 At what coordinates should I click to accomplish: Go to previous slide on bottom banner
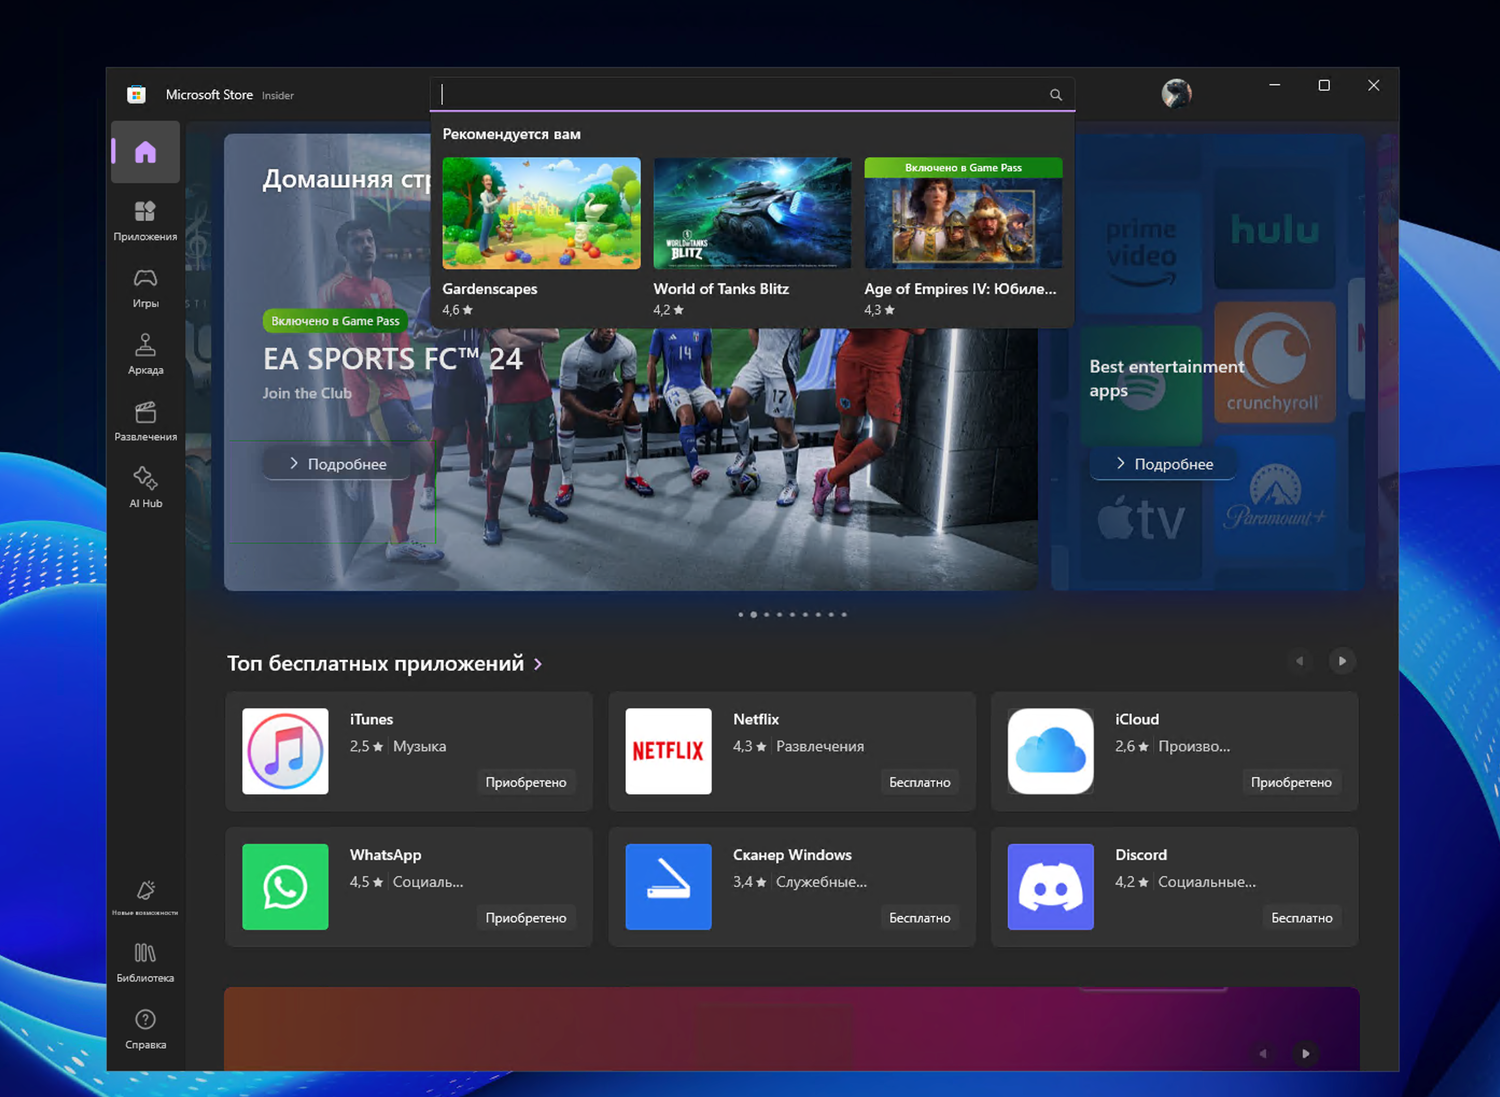tap(1262, 1053)
